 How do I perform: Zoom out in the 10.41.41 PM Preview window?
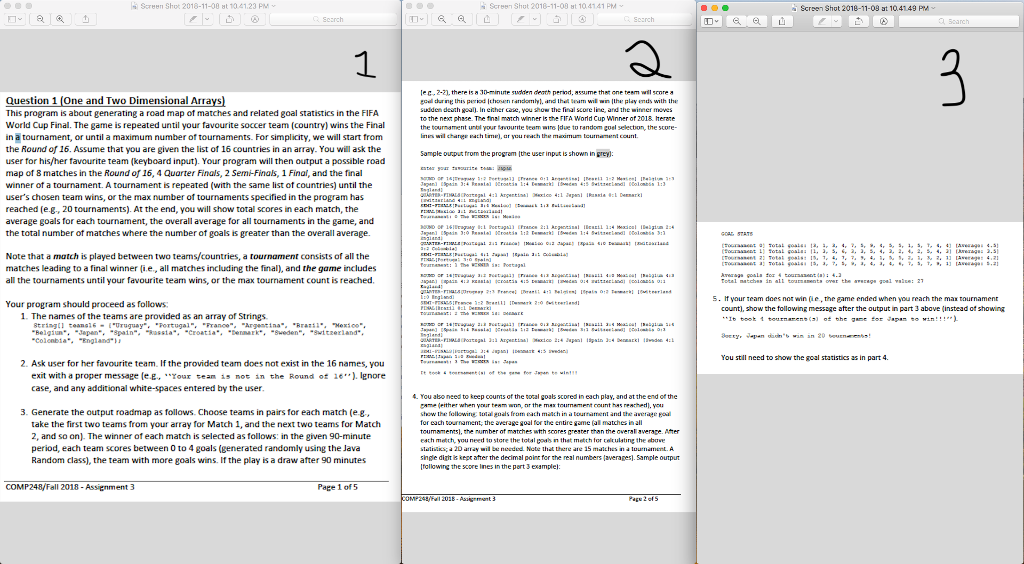tap(442, 20)
